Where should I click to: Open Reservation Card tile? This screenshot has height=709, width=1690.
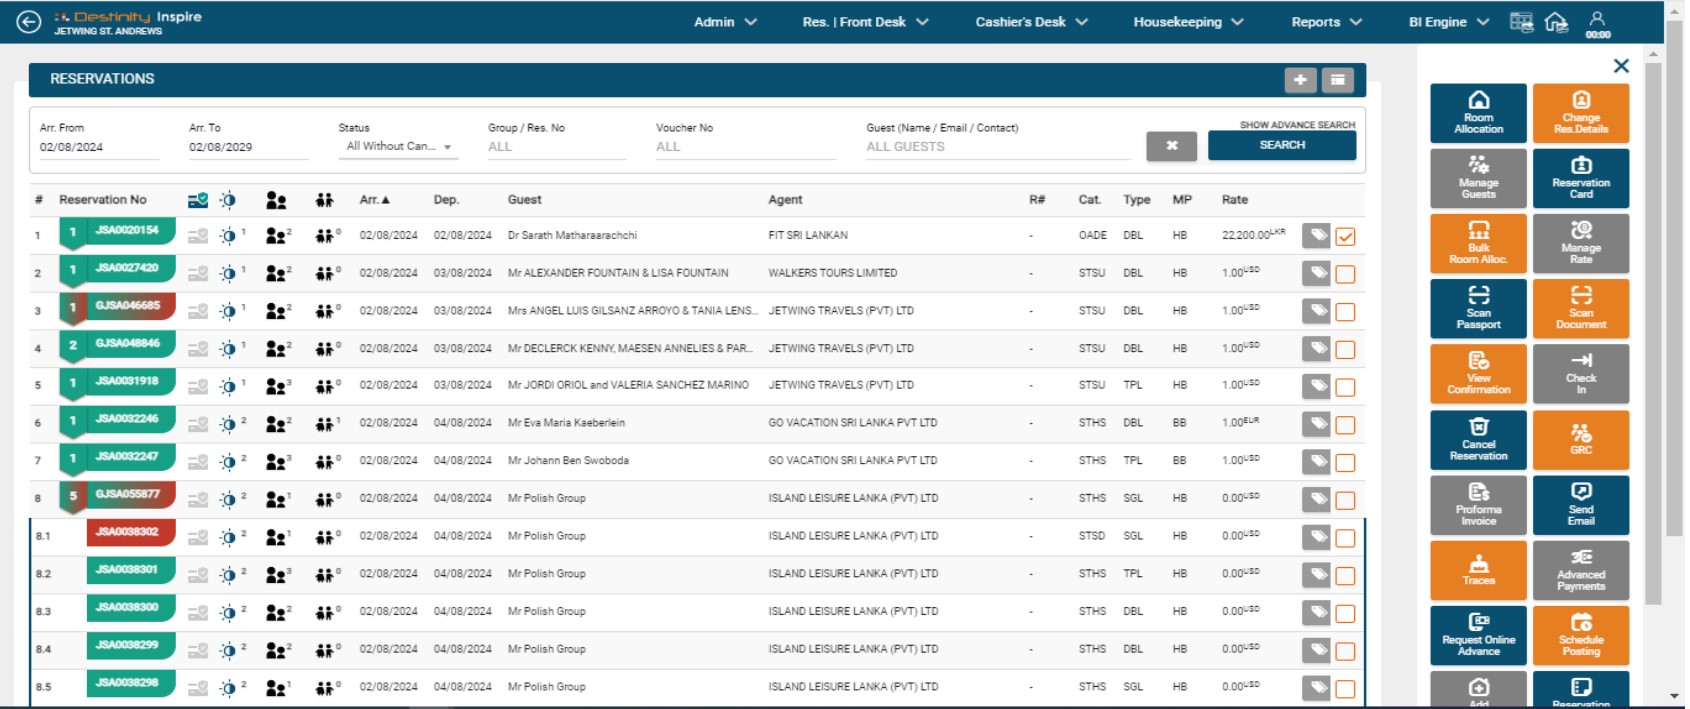1581,178
